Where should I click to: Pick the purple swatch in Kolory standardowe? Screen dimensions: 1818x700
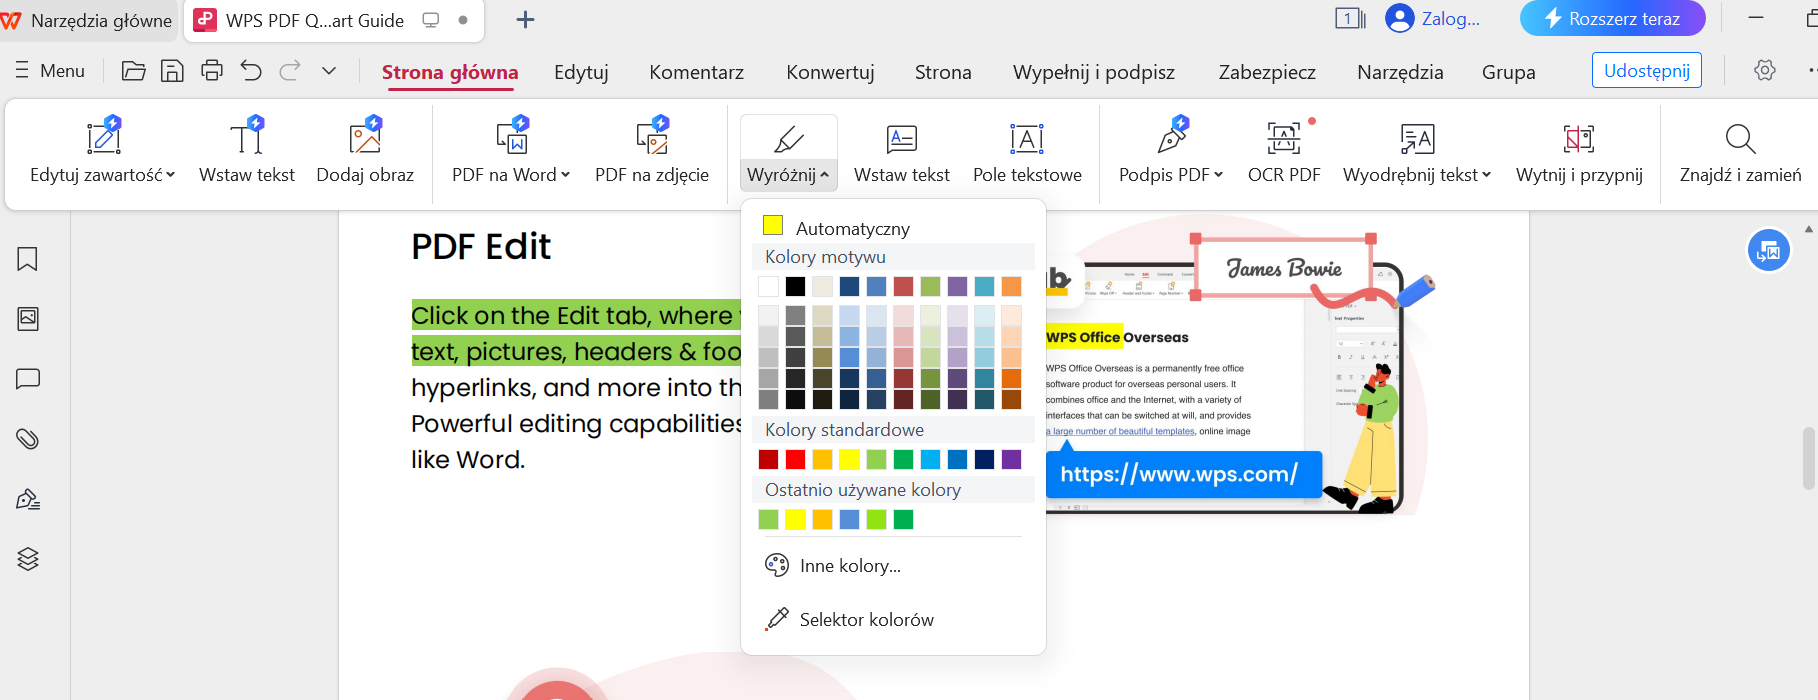coord(1011,459)
